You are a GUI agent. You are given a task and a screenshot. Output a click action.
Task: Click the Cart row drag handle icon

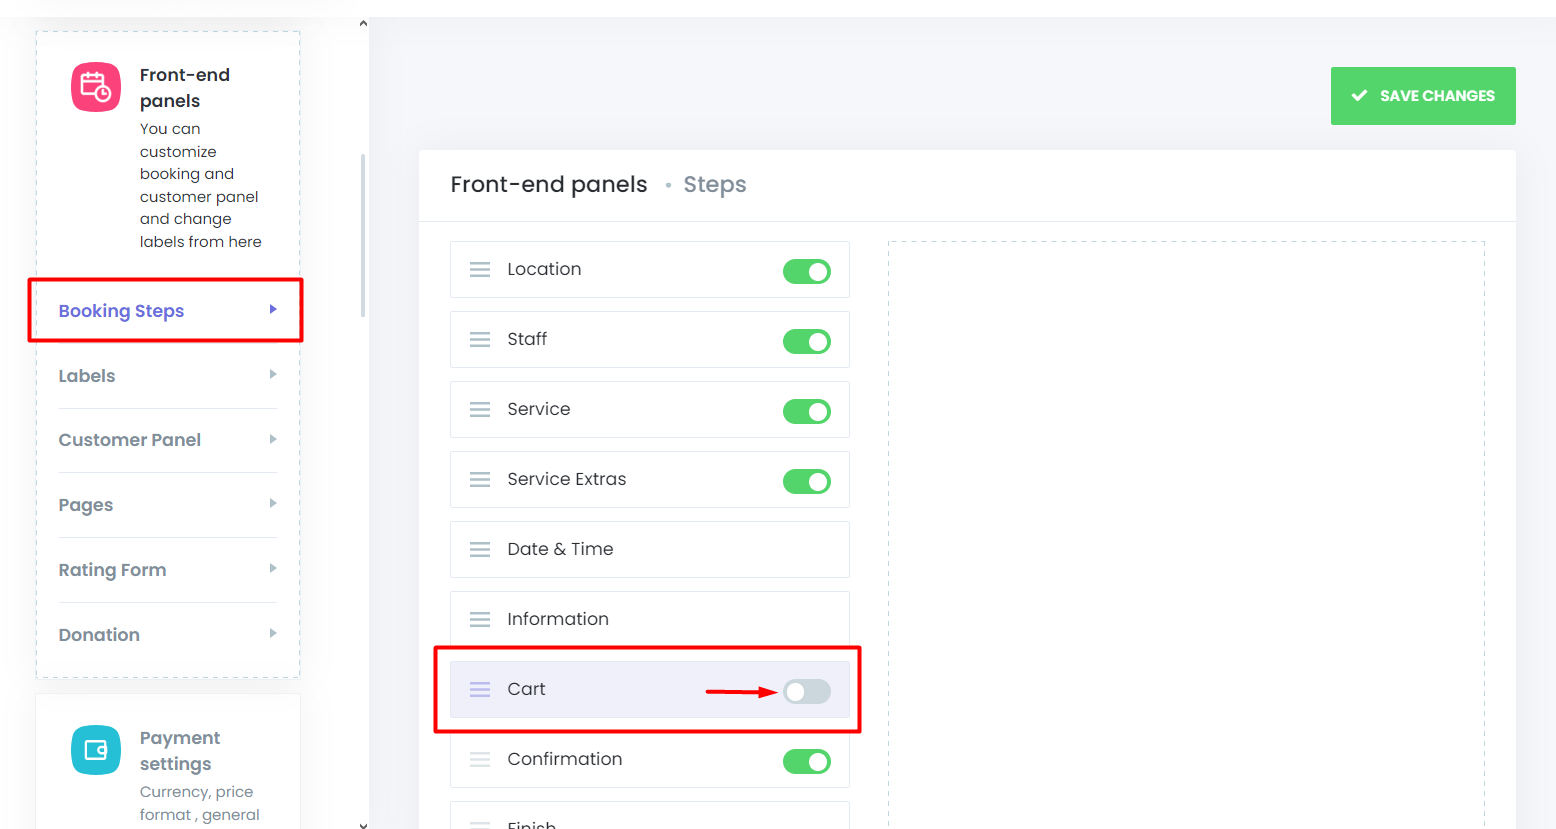click(x=480, y=690)
